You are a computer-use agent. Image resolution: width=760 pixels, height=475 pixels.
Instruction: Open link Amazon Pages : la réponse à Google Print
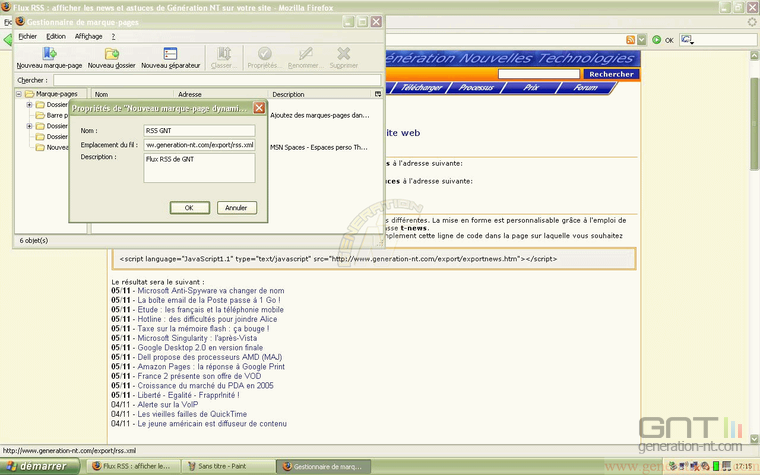click(x=211, y=366)
